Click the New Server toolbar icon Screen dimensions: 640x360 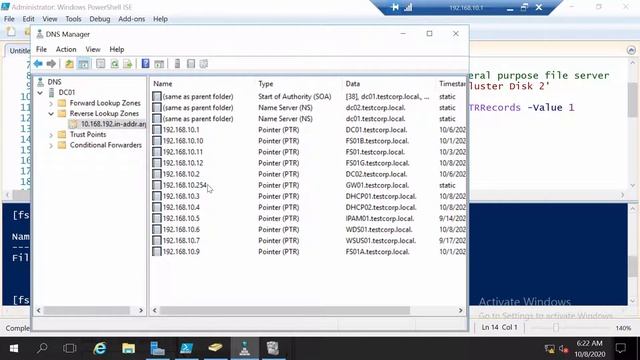click(177, 64)
